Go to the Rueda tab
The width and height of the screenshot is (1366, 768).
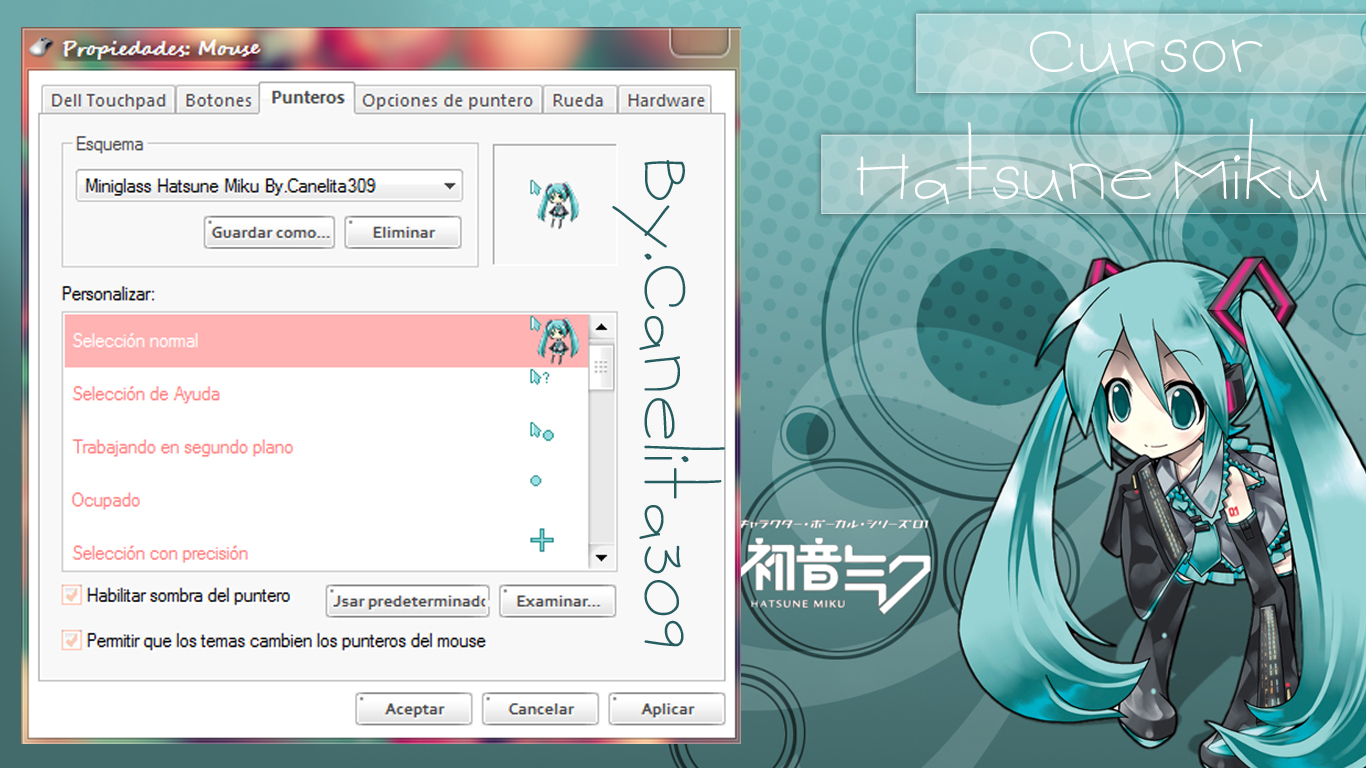[x=578, y=100]
